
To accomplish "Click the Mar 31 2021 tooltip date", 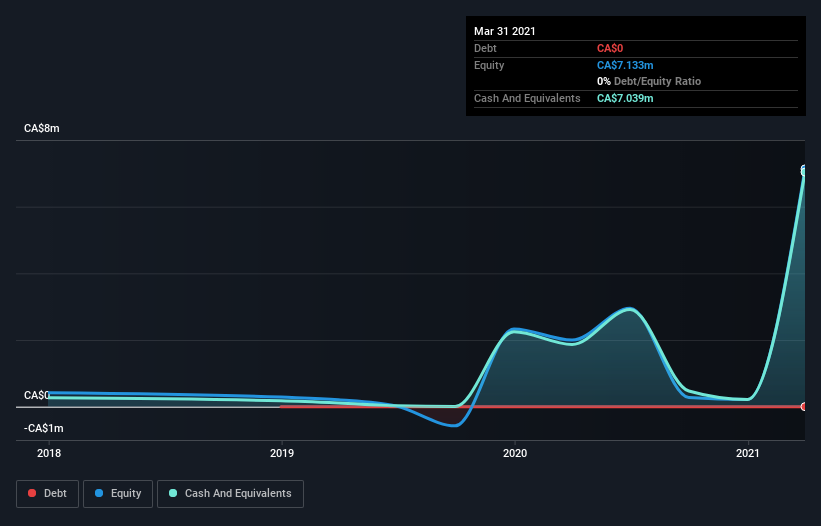I will (x=505, y=31).
